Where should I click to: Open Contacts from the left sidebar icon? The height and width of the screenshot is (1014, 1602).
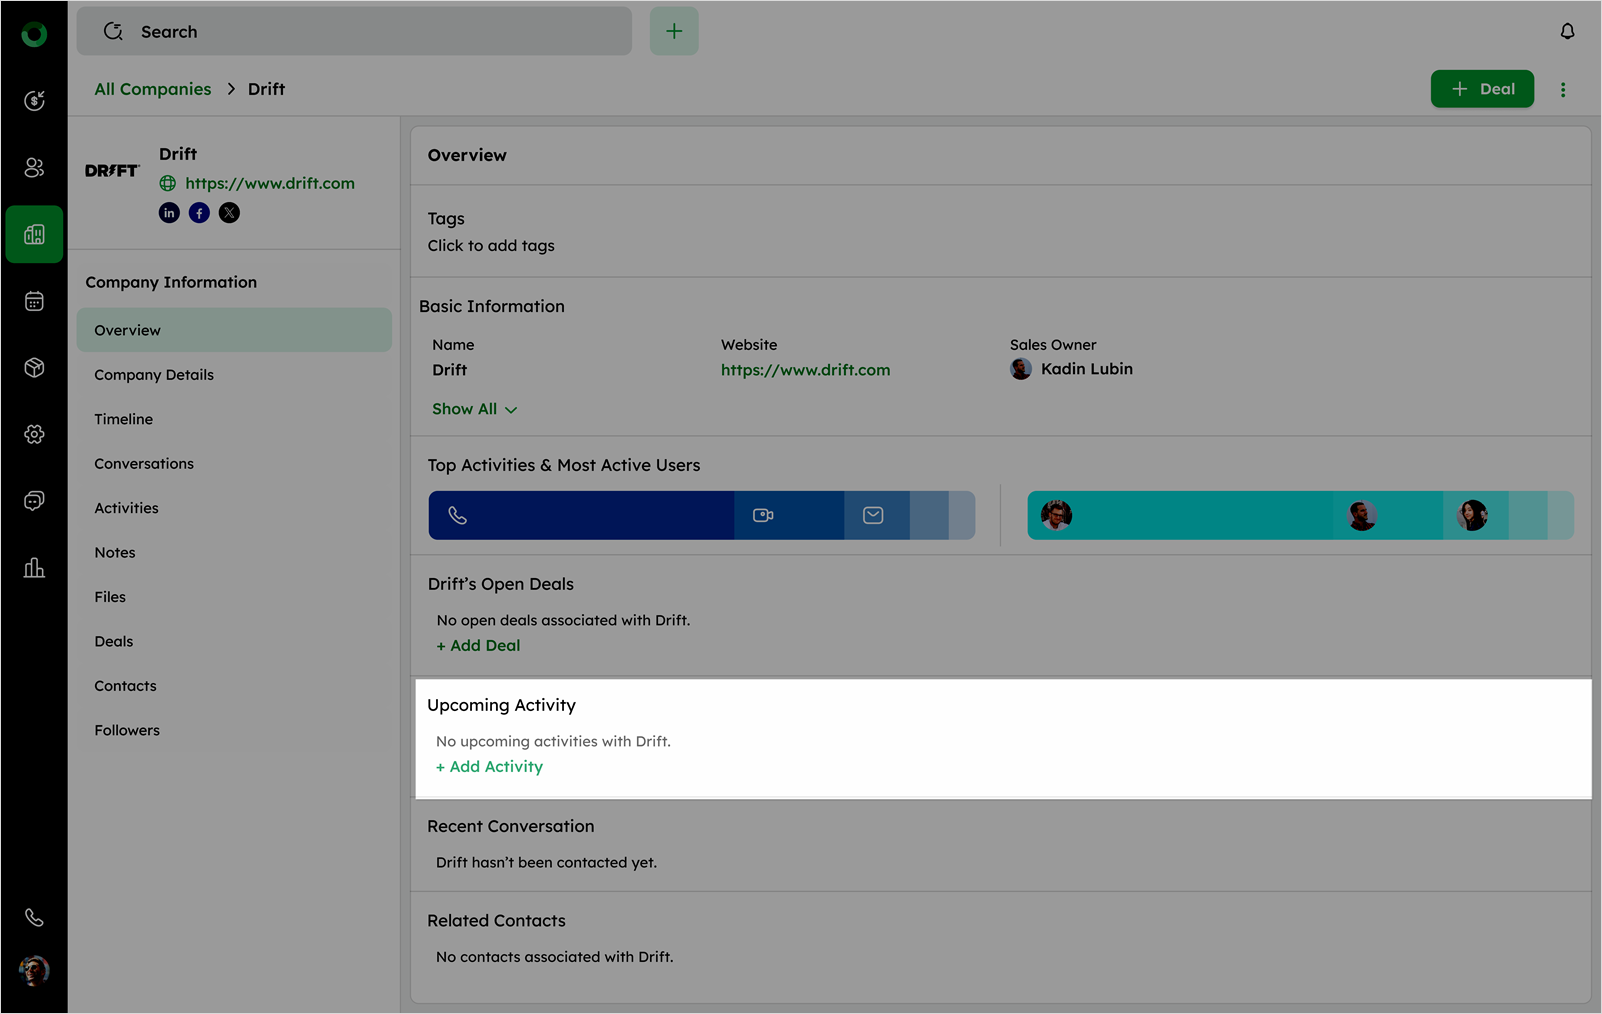click(x=34, y=168)
